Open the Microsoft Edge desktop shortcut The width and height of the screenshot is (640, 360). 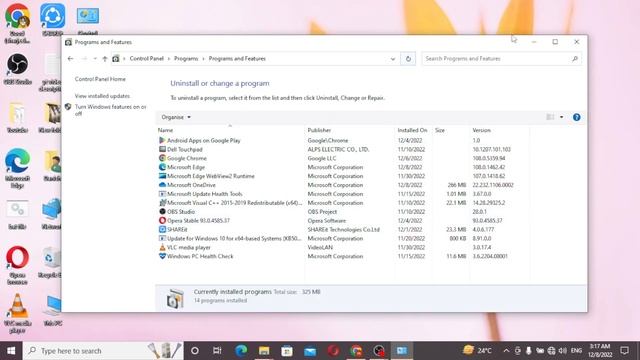[x=17, y=168]
